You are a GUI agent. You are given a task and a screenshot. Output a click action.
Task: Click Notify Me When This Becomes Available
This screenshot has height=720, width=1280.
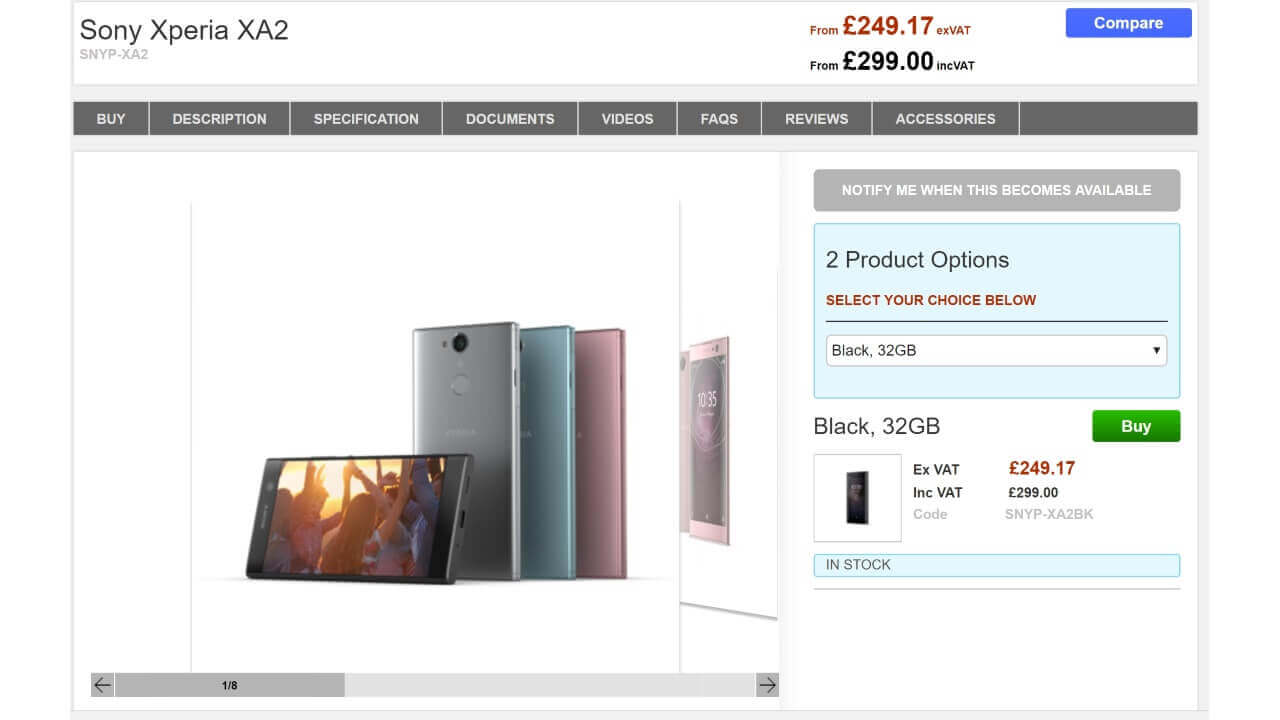(996, 190)
